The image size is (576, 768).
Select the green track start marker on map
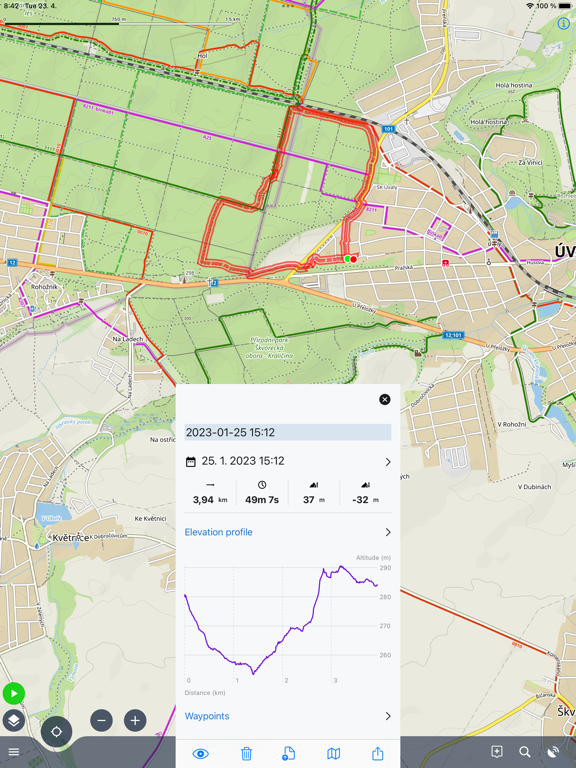click(347, 259)
